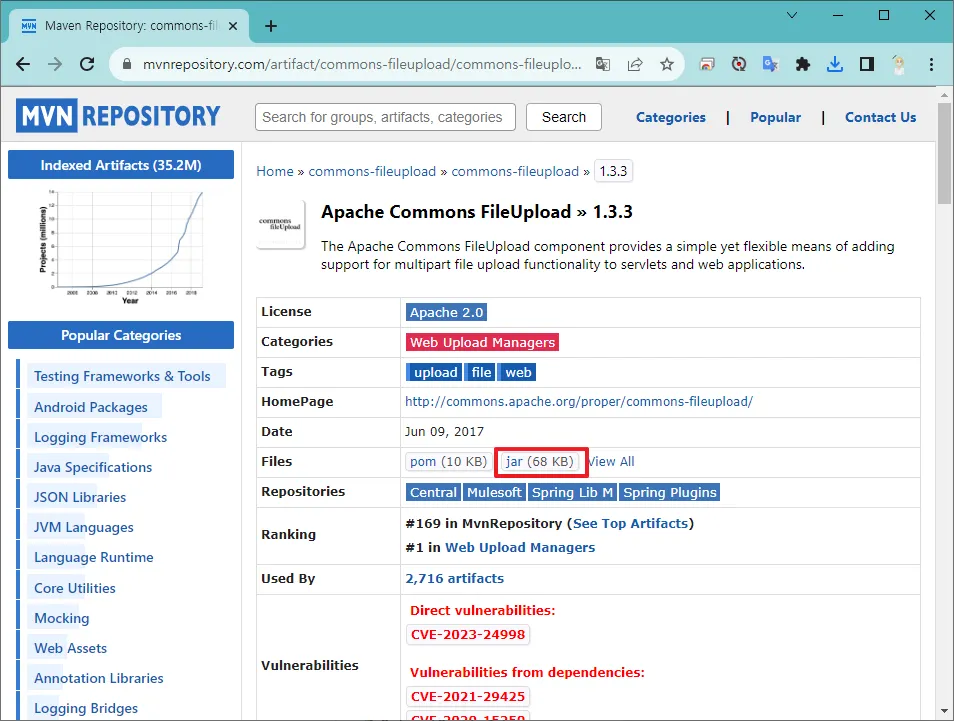Expand the tab search chevron
Screen dimensions: 954x721
coord(792,15)
